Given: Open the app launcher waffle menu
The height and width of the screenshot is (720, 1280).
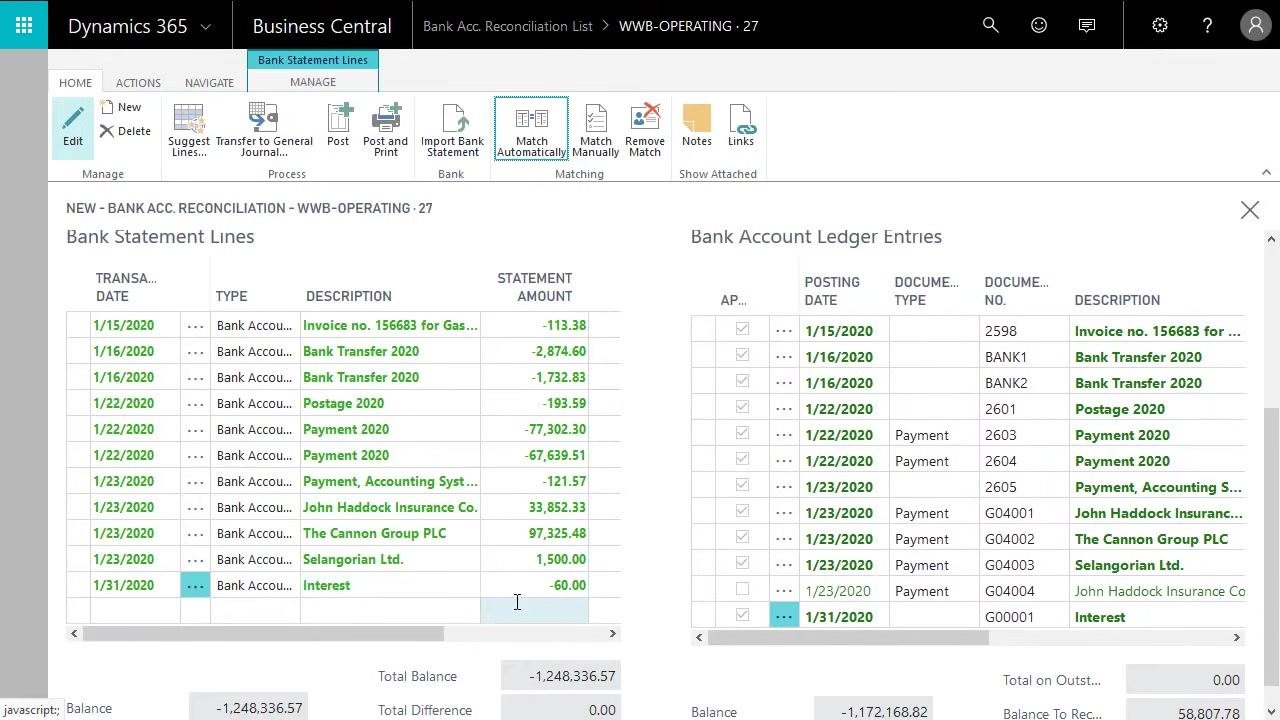Looking at the screenshot, I should (24, 25).
